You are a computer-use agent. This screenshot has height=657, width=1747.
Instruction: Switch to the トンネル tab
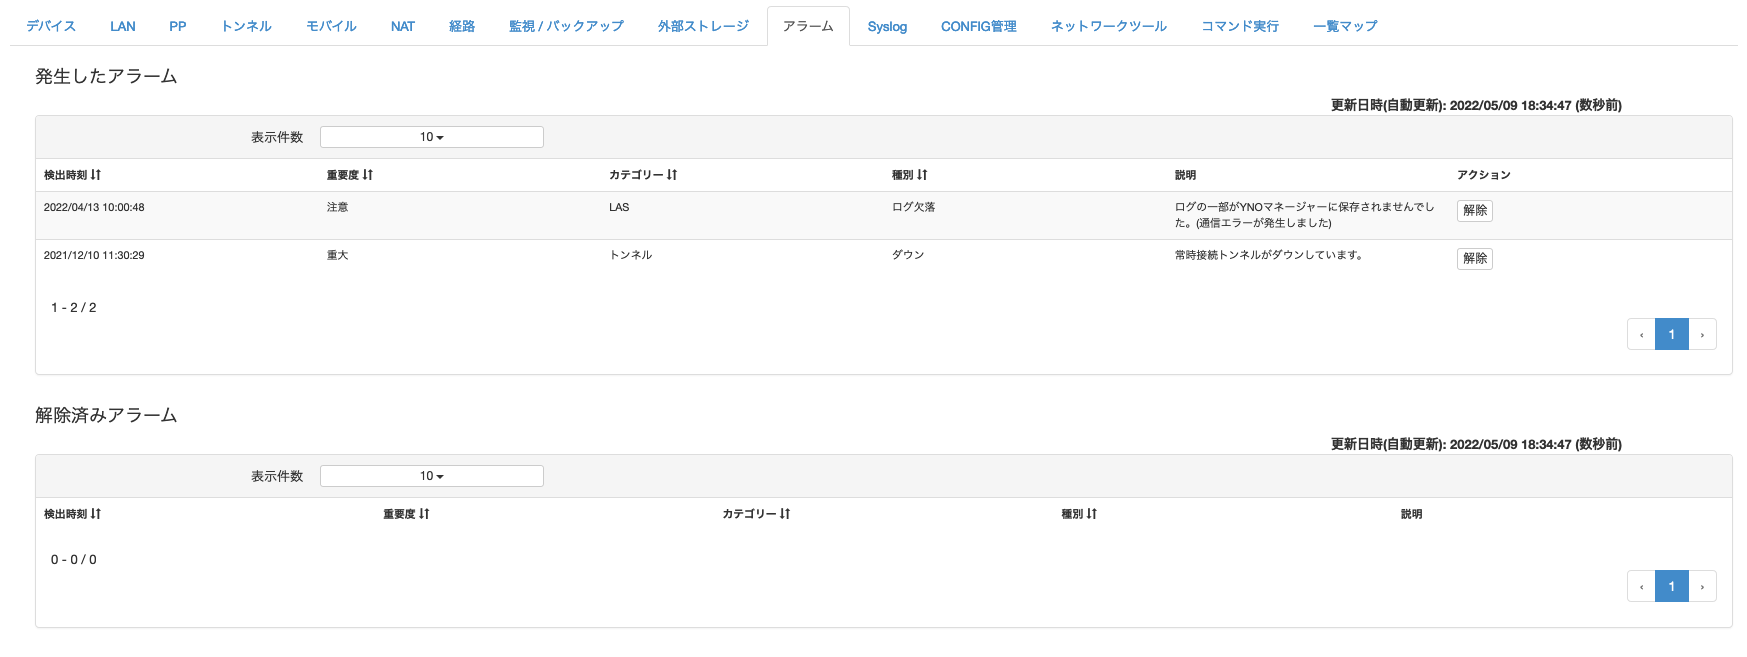click(246, 26)
